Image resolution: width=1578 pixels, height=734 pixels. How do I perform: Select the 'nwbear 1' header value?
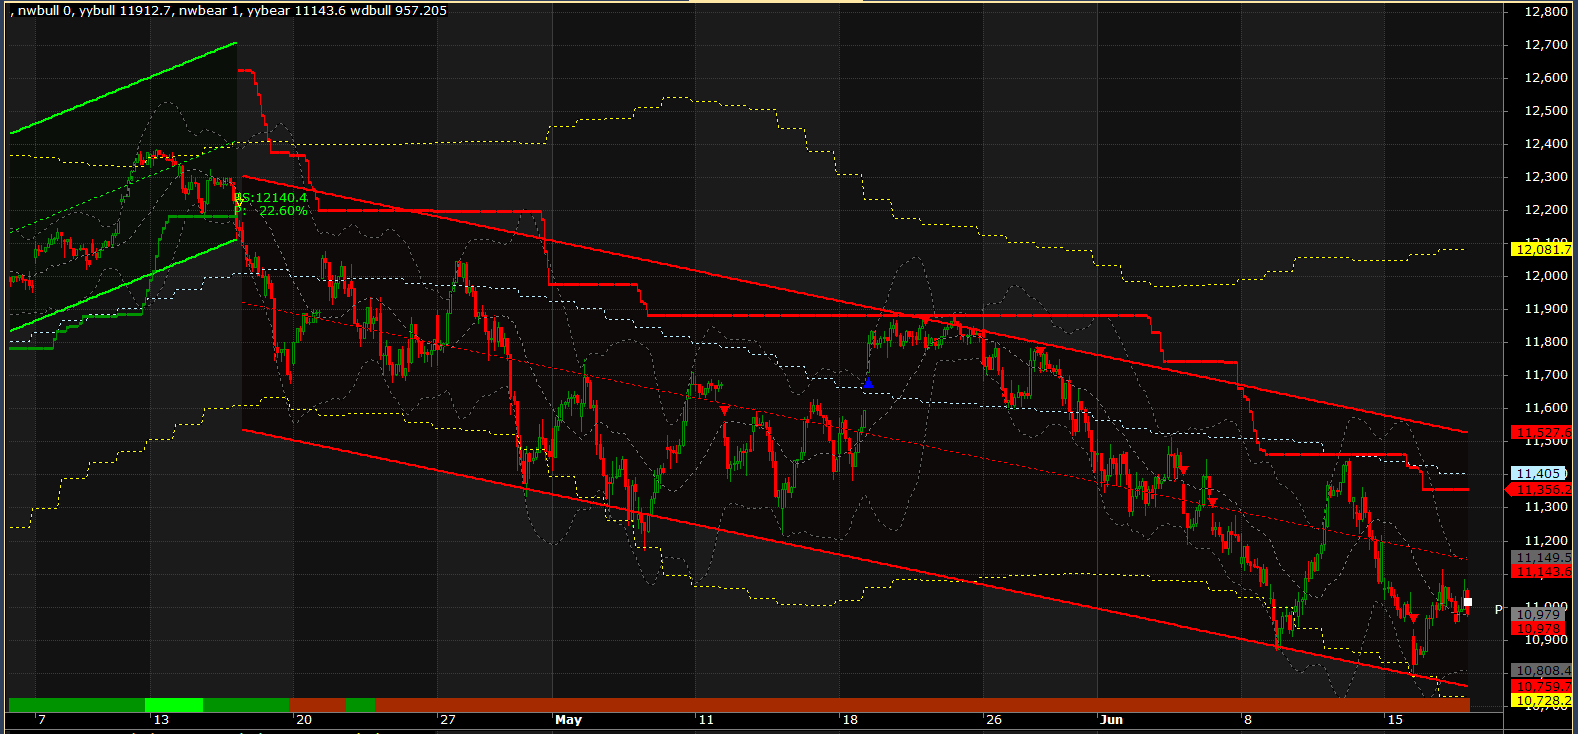pos(211,11)
